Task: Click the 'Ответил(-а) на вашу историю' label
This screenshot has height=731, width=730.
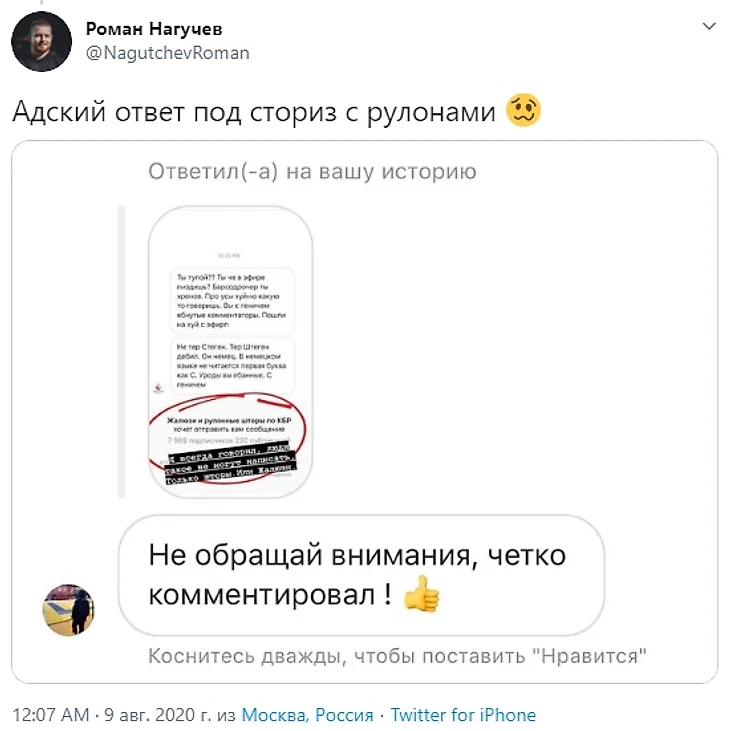Action: coord(312,172)
